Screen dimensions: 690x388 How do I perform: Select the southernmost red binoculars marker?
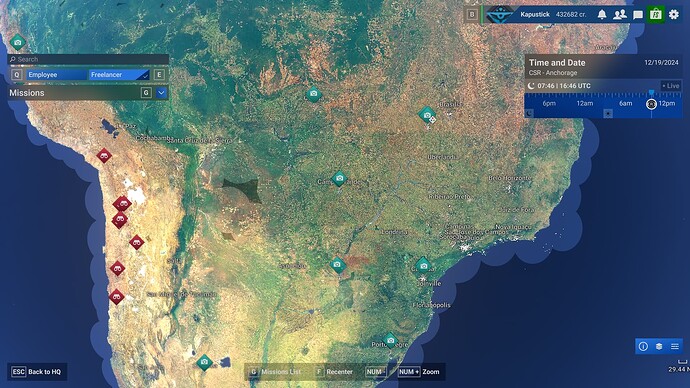pyautogui.click(x=117, y=297)
